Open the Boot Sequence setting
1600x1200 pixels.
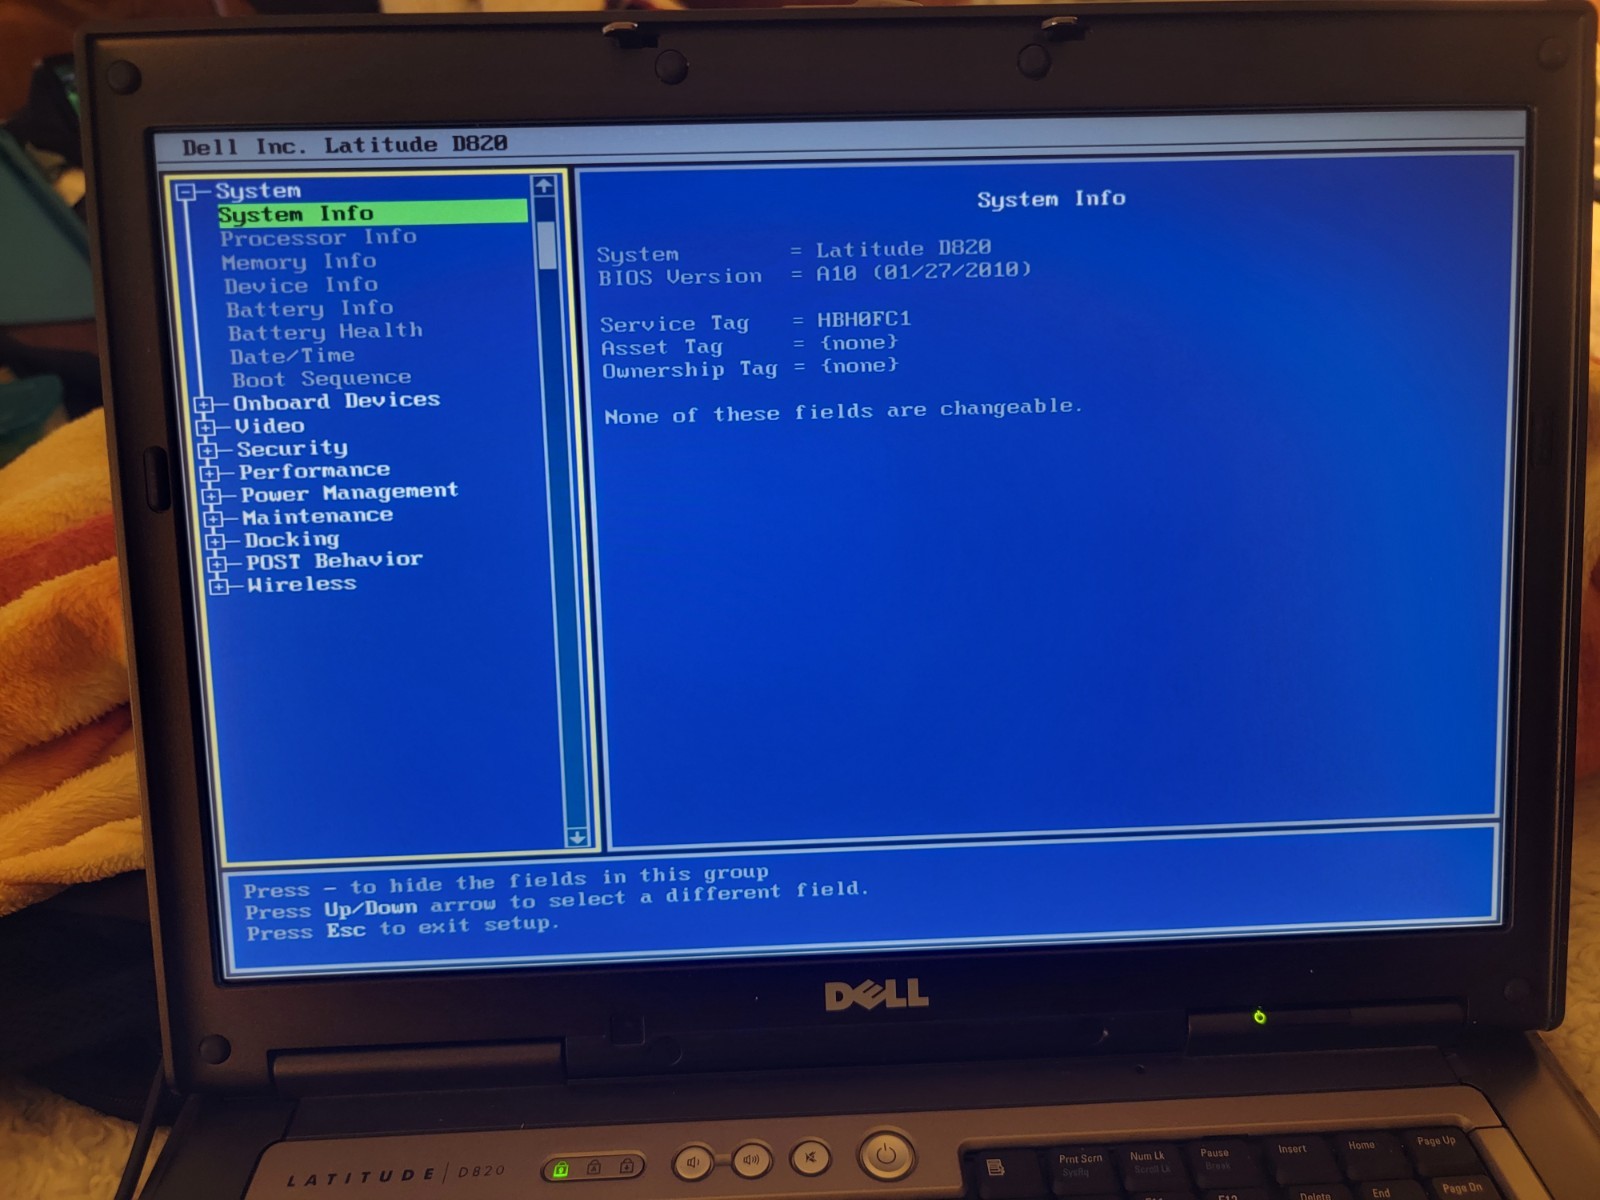click(321, 379)
